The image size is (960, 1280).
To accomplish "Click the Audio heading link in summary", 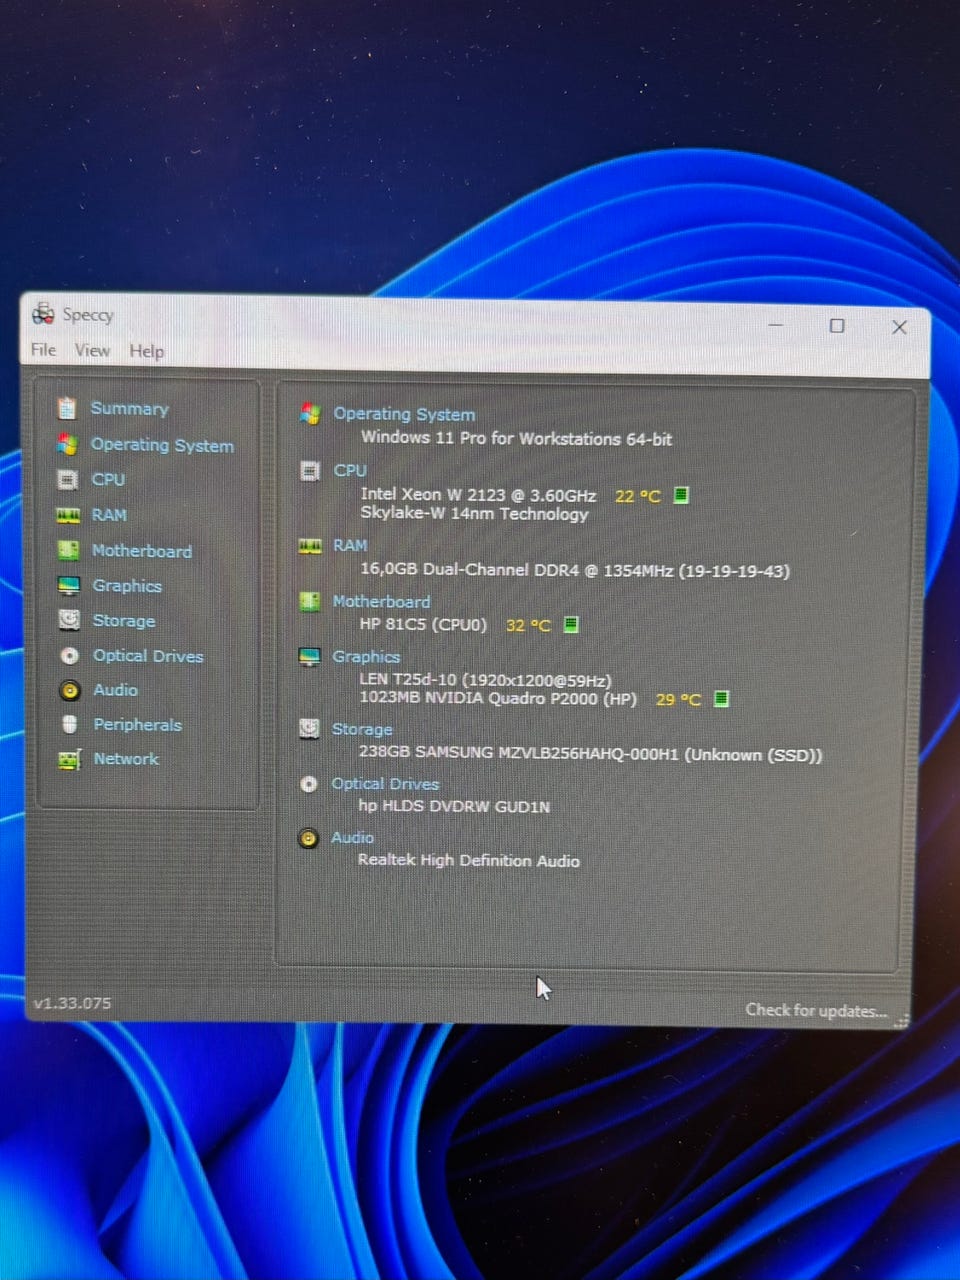I will [352, 838].
